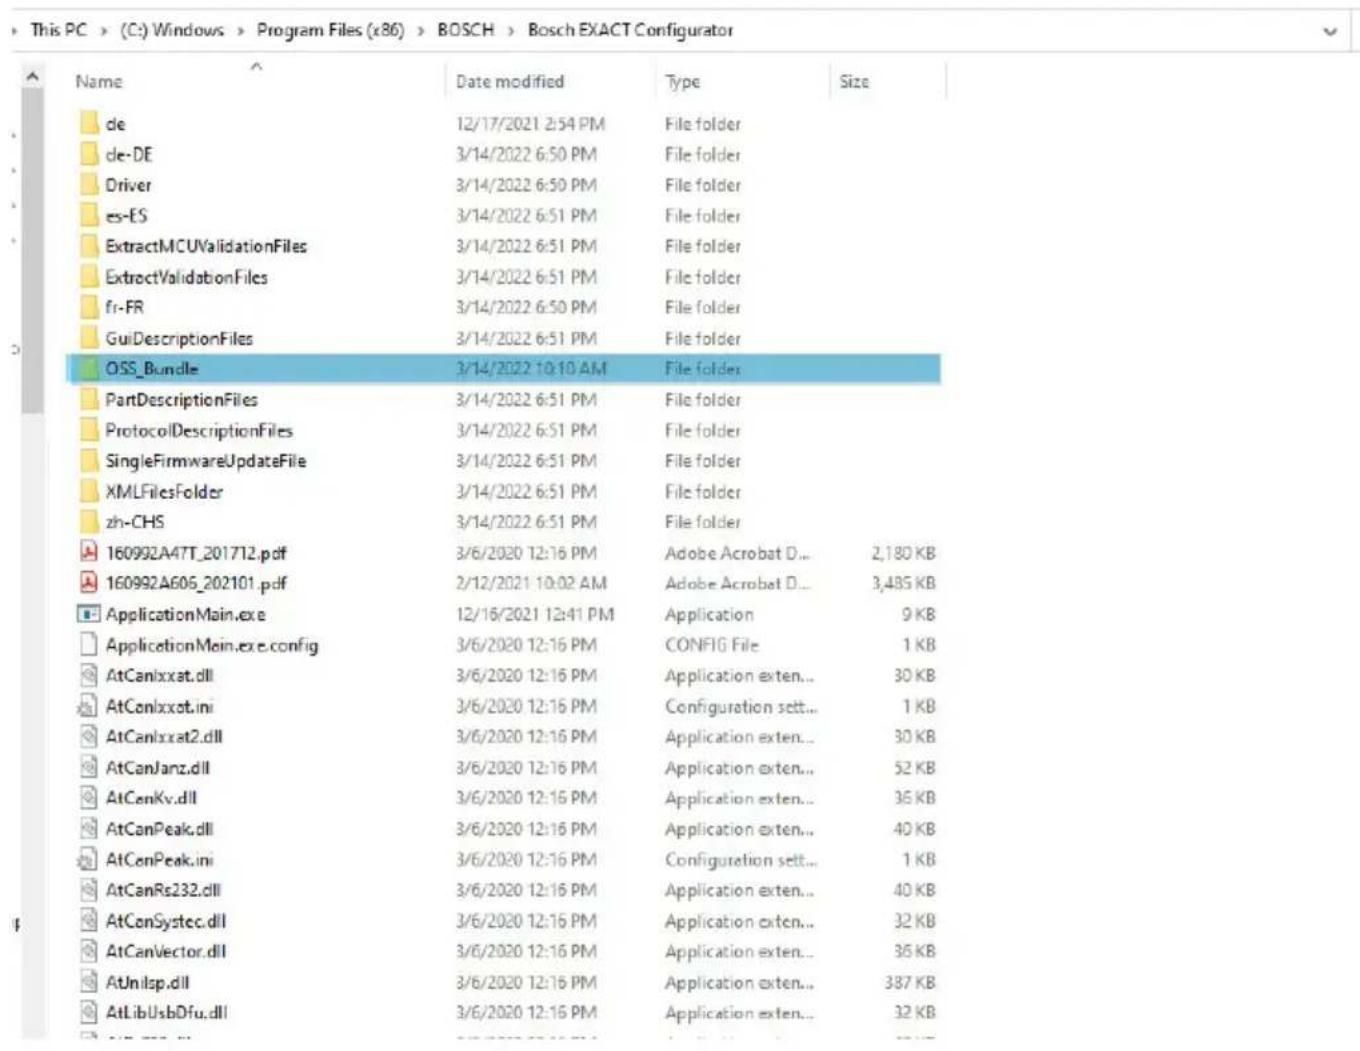Screen dimensions: 1360x1051
Task: Click the navigation pane scroll up arrow
Action: point(33,77)
